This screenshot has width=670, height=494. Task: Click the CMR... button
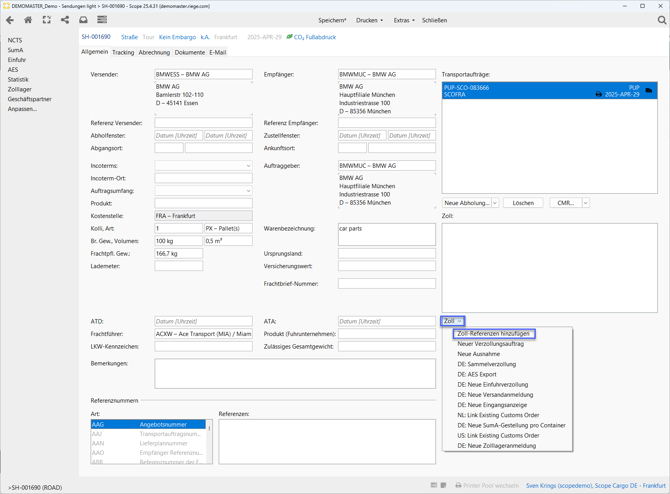(566, 203)
